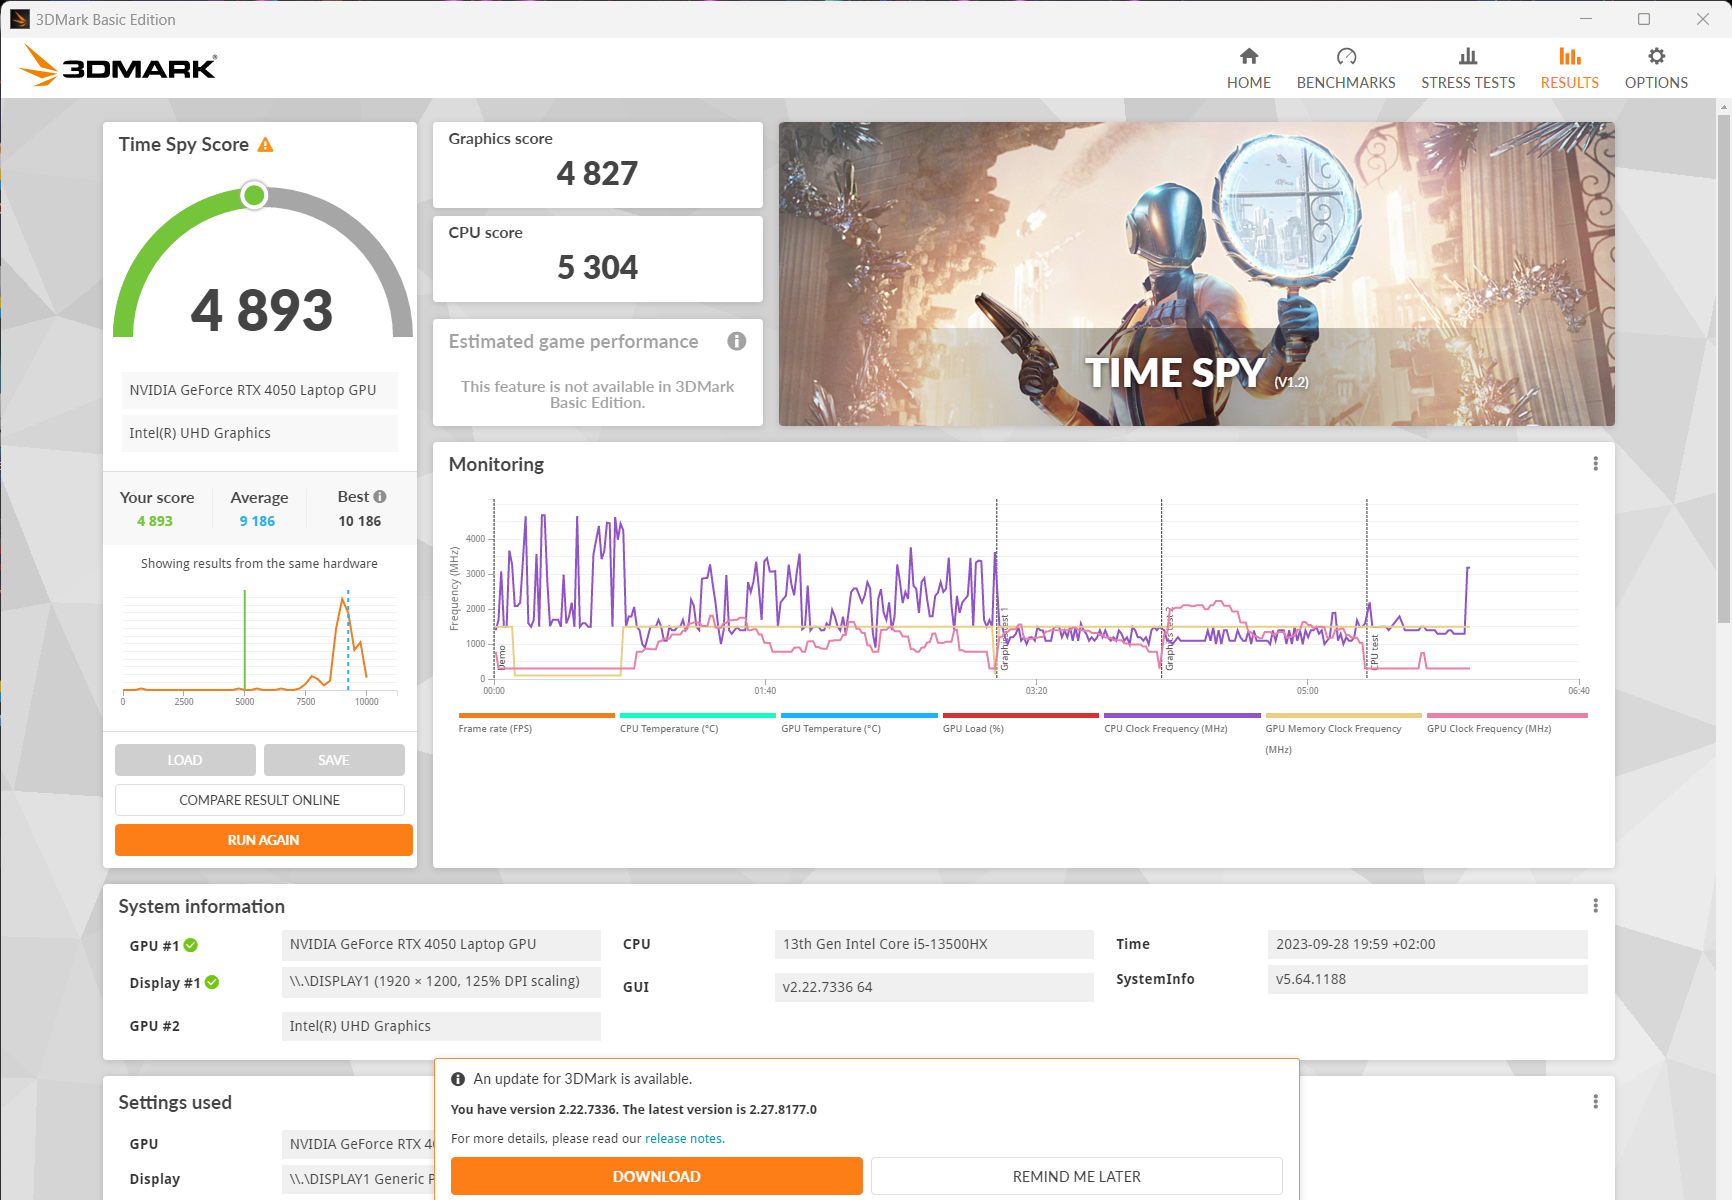Screen dimensions: 1732x1200
Task: Click the Frame rate (FPS) legend swatch
Action: point(536,716)
